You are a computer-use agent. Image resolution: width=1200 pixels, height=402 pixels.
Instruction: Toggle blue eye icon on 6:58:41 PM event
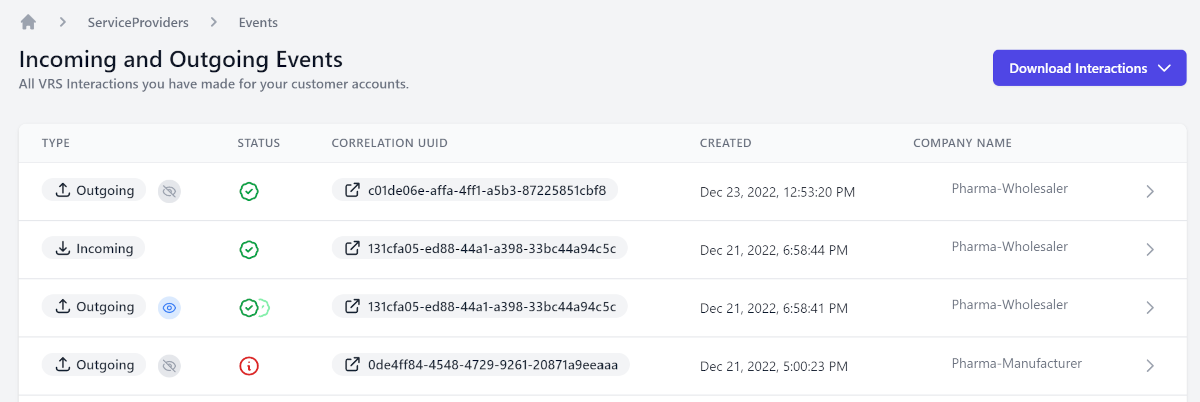[170, 308]
